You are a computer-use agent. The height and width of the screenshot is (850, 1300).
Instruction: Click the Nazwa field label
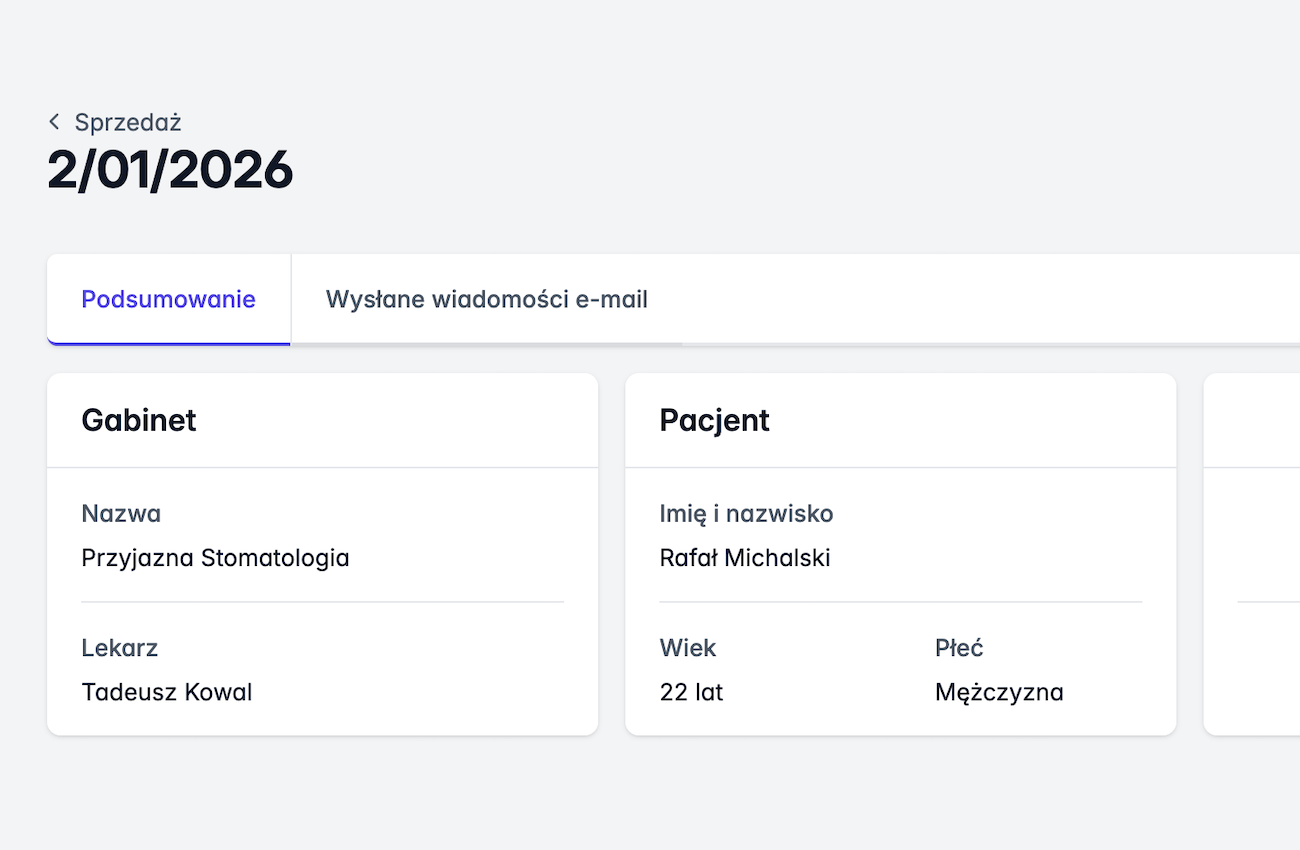pyautogui.click(x=121, y=513)
